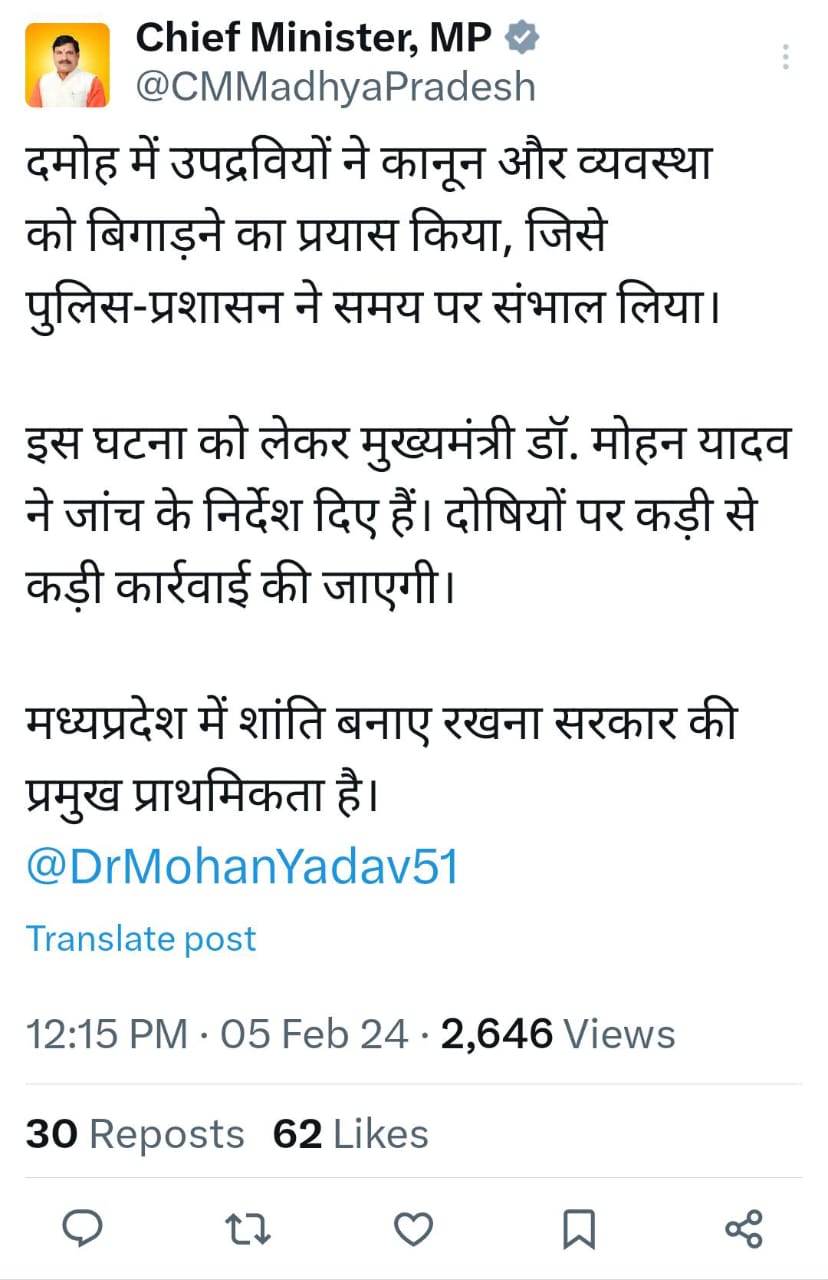This screenshot has width=828, height=1280.
Task: Tap the share icon
Action: [743, 1228]
